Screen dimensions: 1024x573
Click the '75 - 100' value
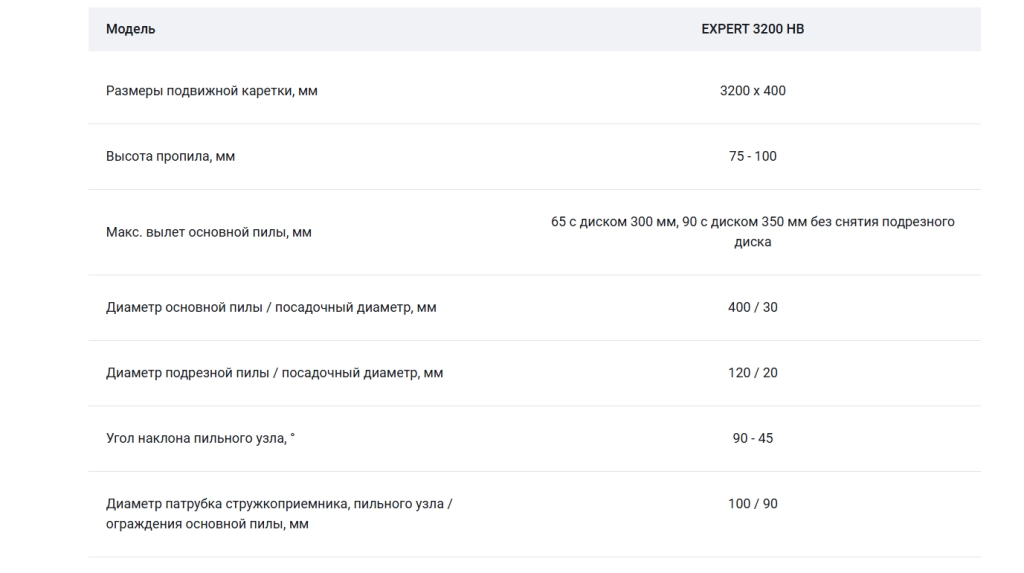click(x=752, y=156)
